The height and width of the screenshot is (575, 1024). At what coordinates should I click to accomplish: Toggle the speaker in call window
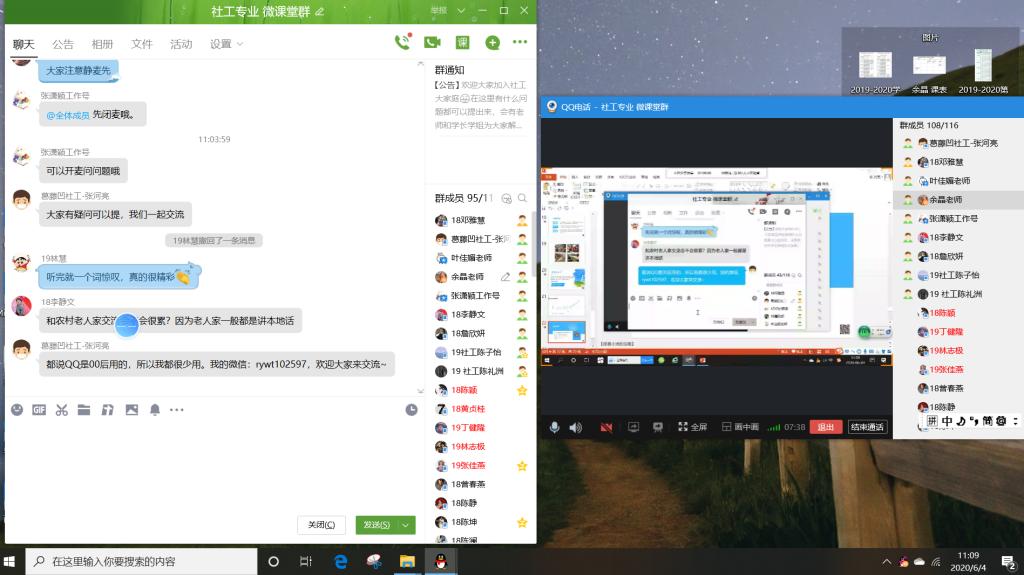point(575,427)
